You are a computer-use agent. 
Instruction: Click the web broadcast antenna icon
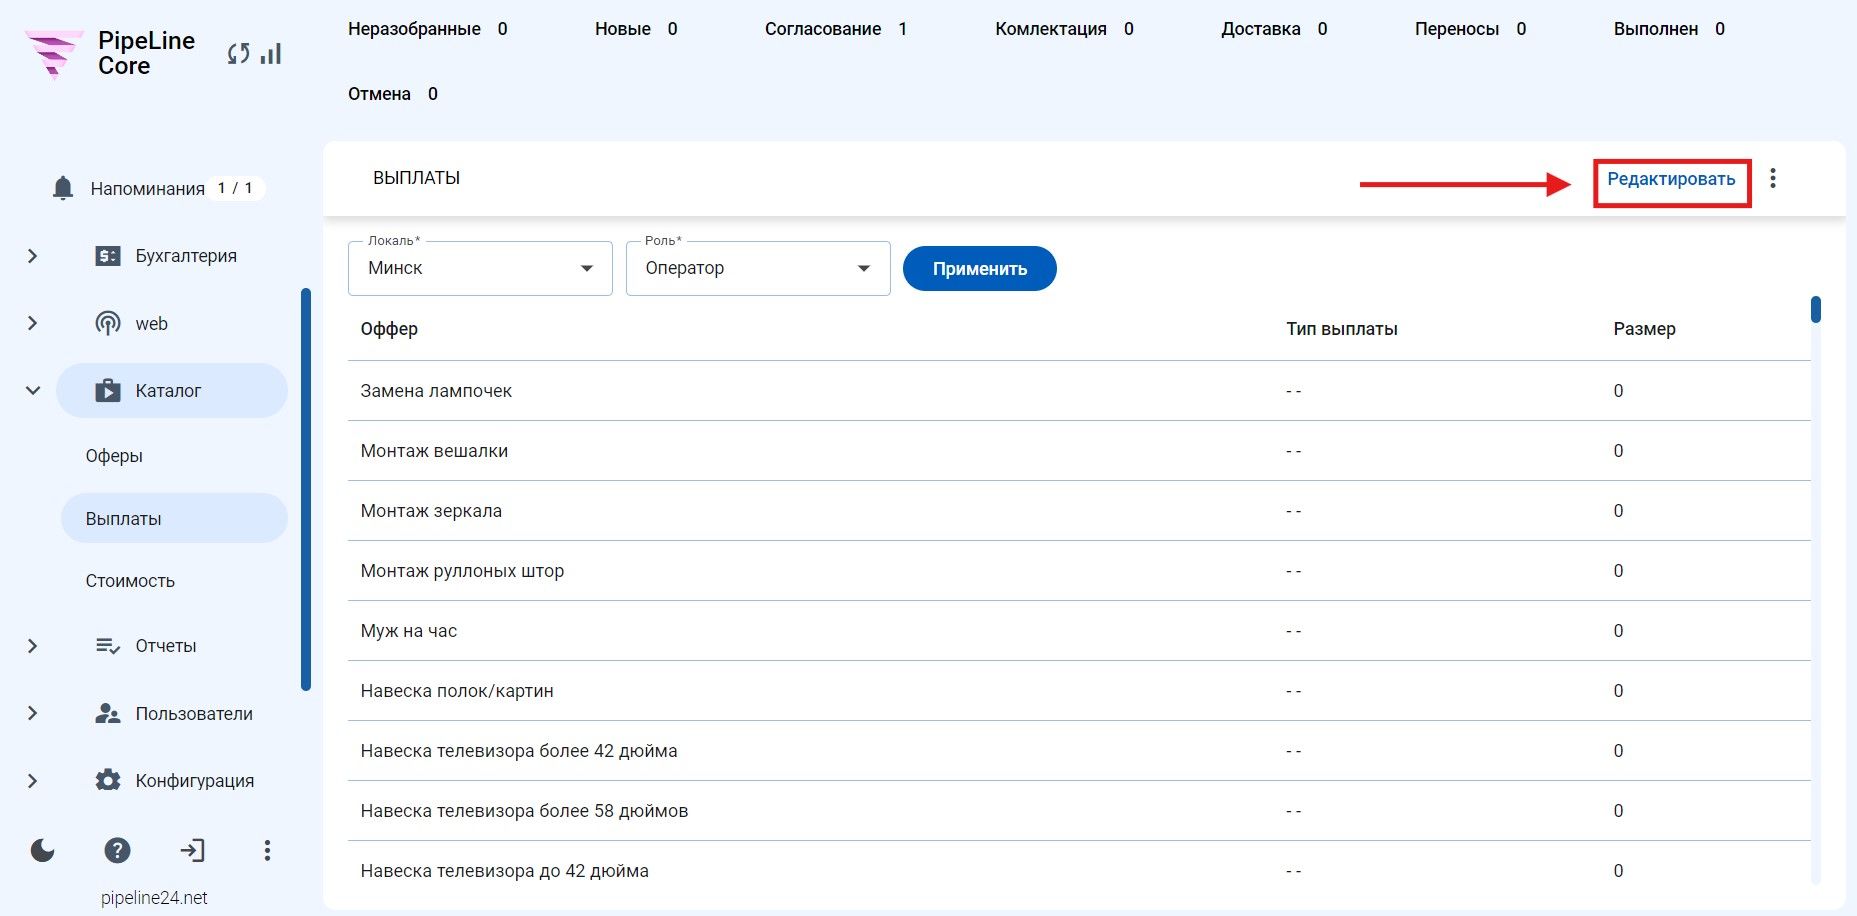pyautogui.click(x=107, y=323)
